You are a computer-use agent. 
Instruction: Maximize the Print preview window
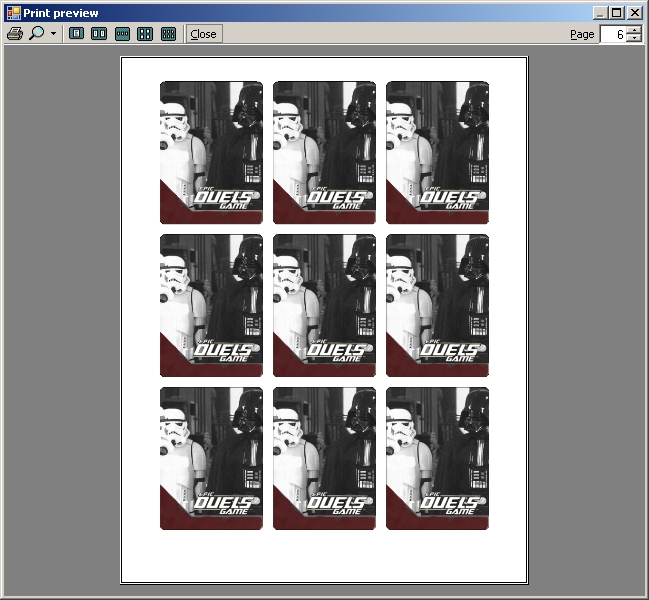tap(616, 13)
